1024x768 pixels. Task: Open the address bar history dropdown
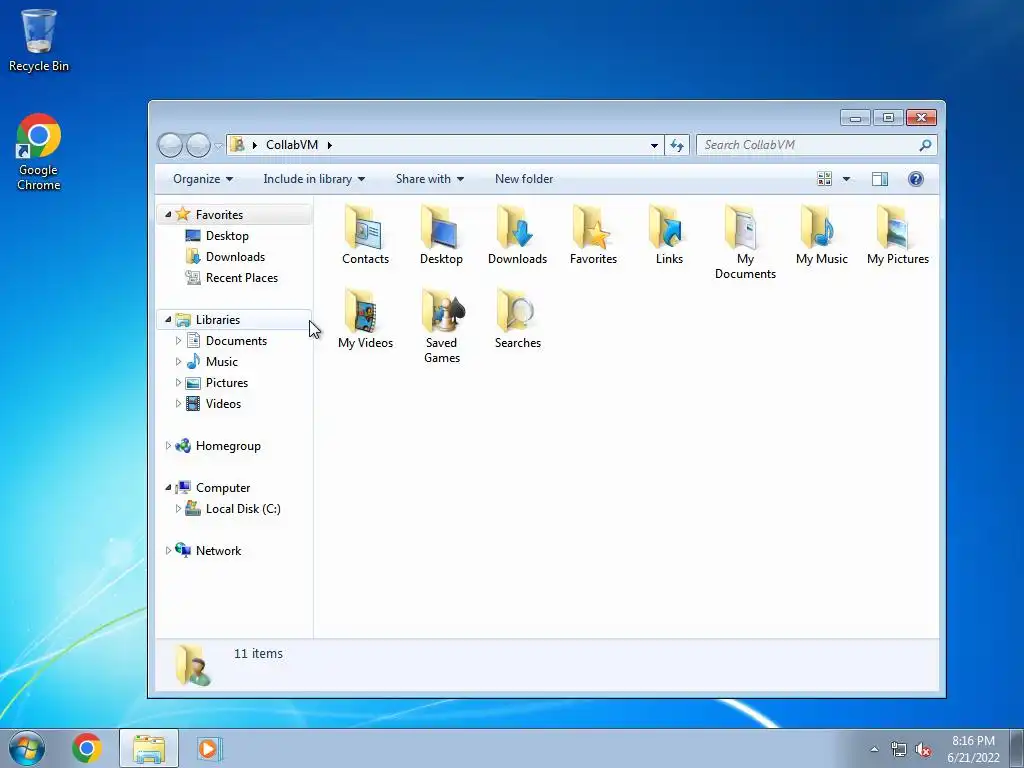pyautogui.click(x=654, y=145)
